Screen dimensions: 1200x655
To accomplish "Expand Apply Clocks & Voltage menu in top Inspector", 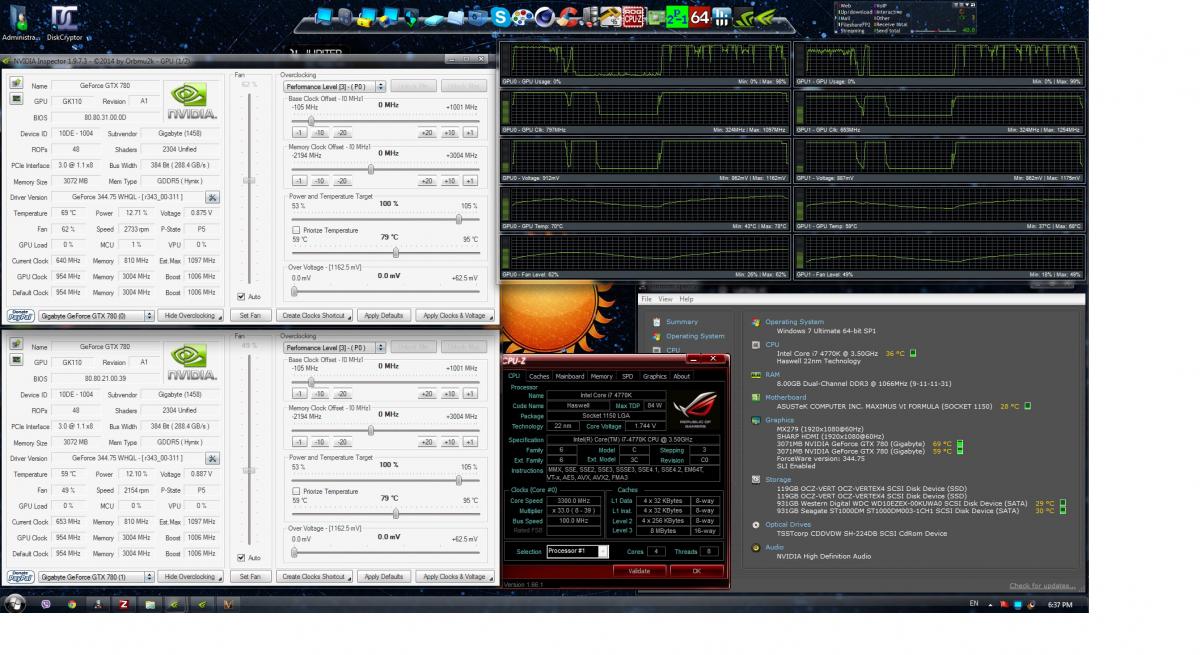I will coord(455,316).
